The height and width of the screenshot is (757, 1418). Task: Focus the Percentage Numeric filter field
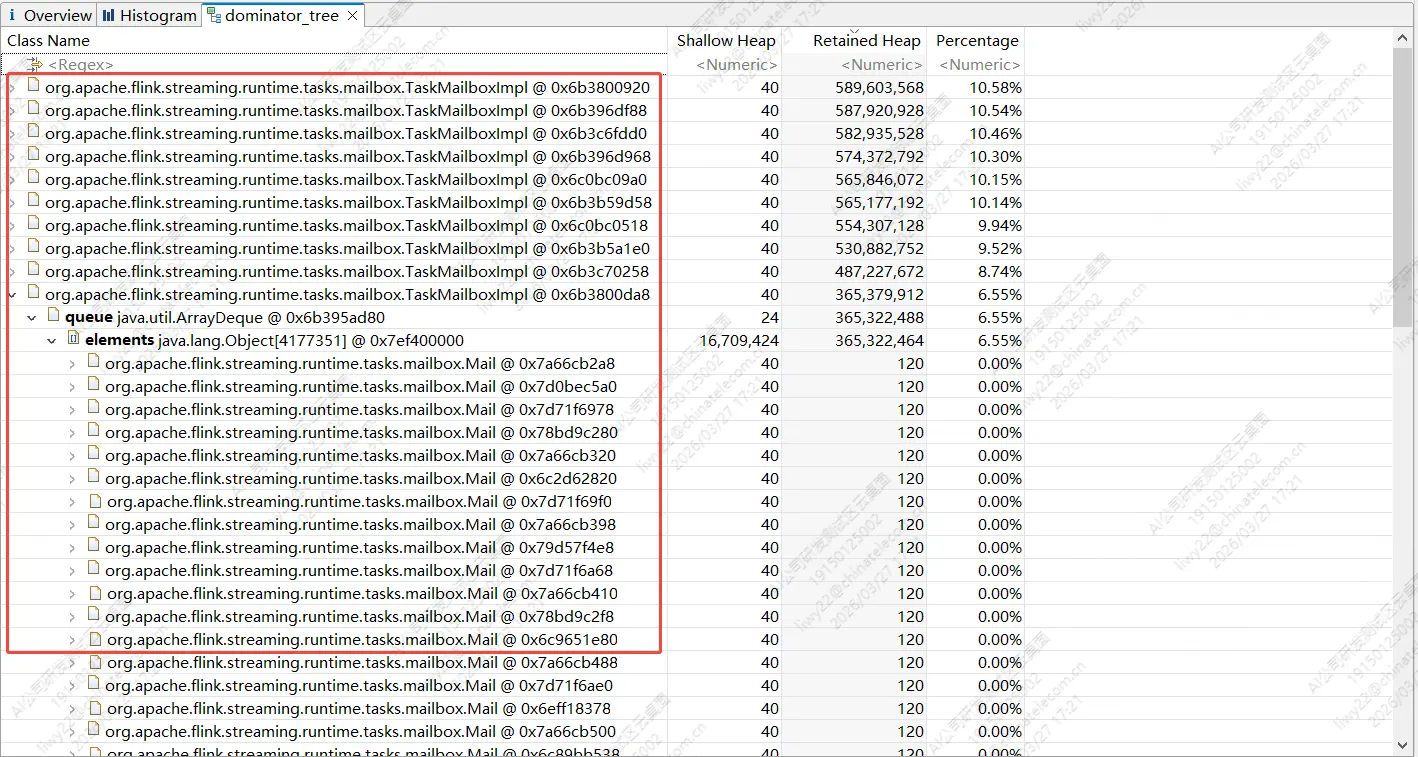pos(976,64)
